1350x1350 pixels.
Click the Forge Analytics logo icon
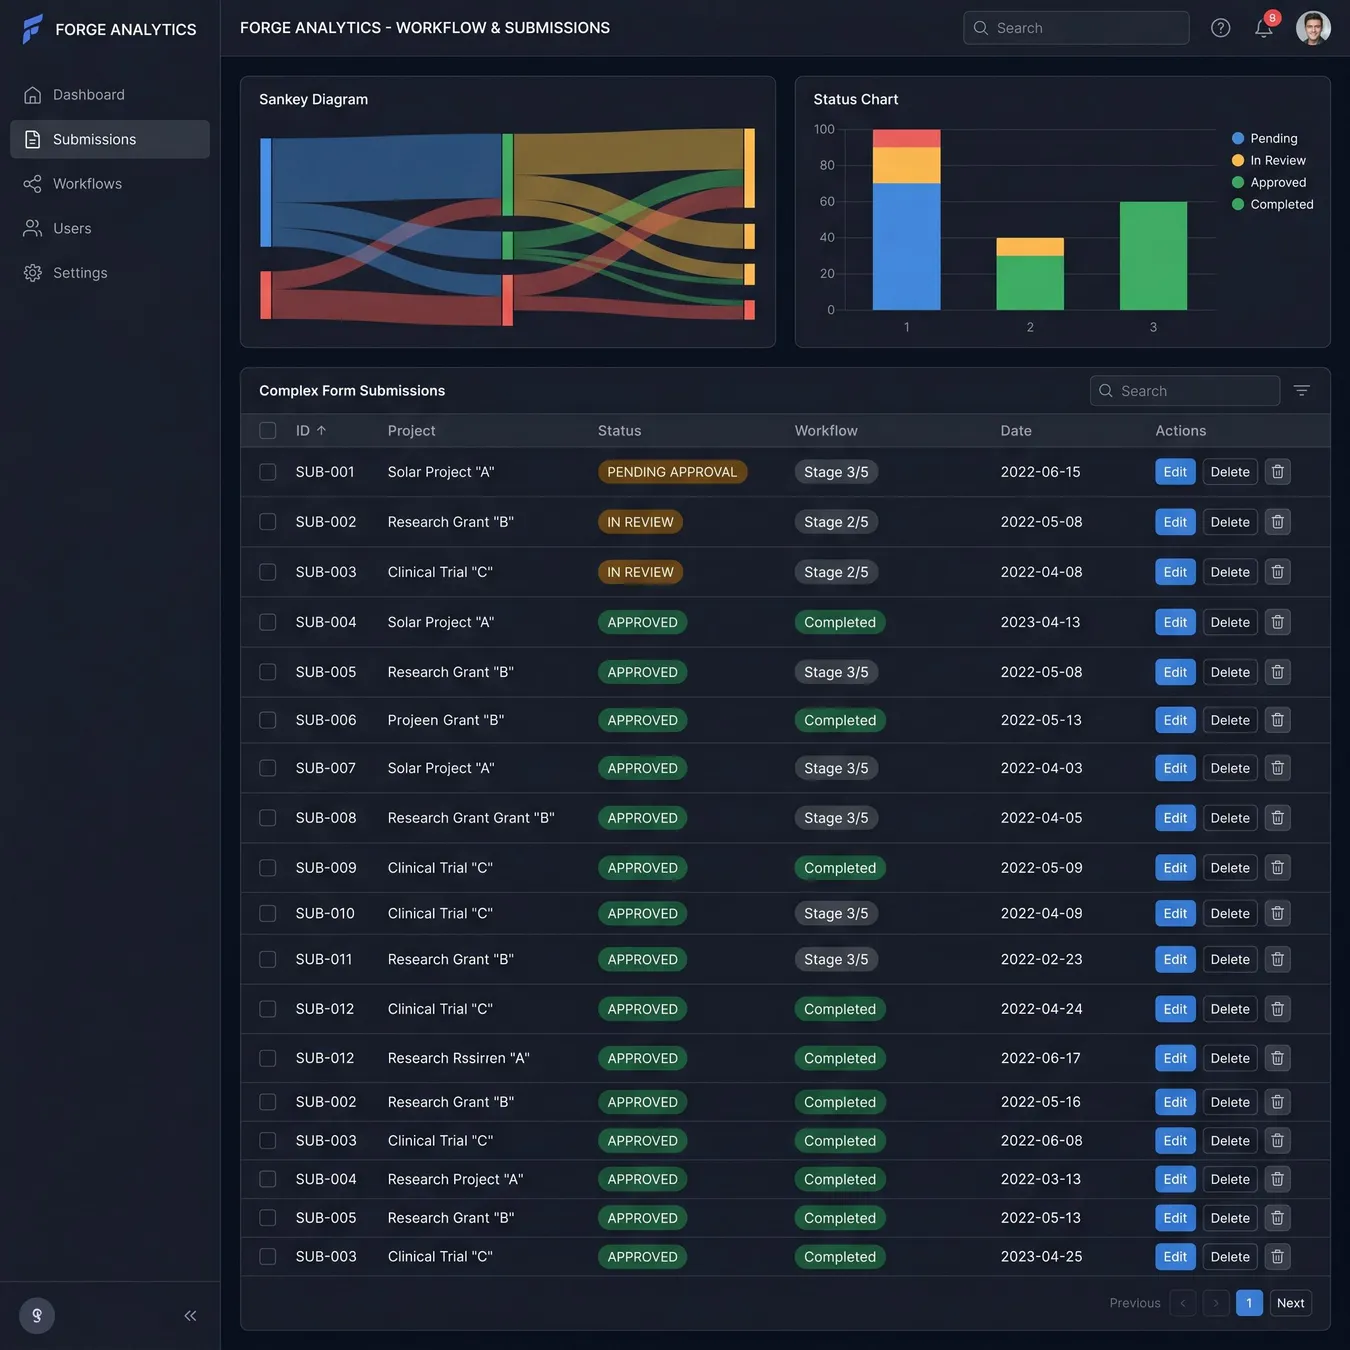click(x=33, y=29)
